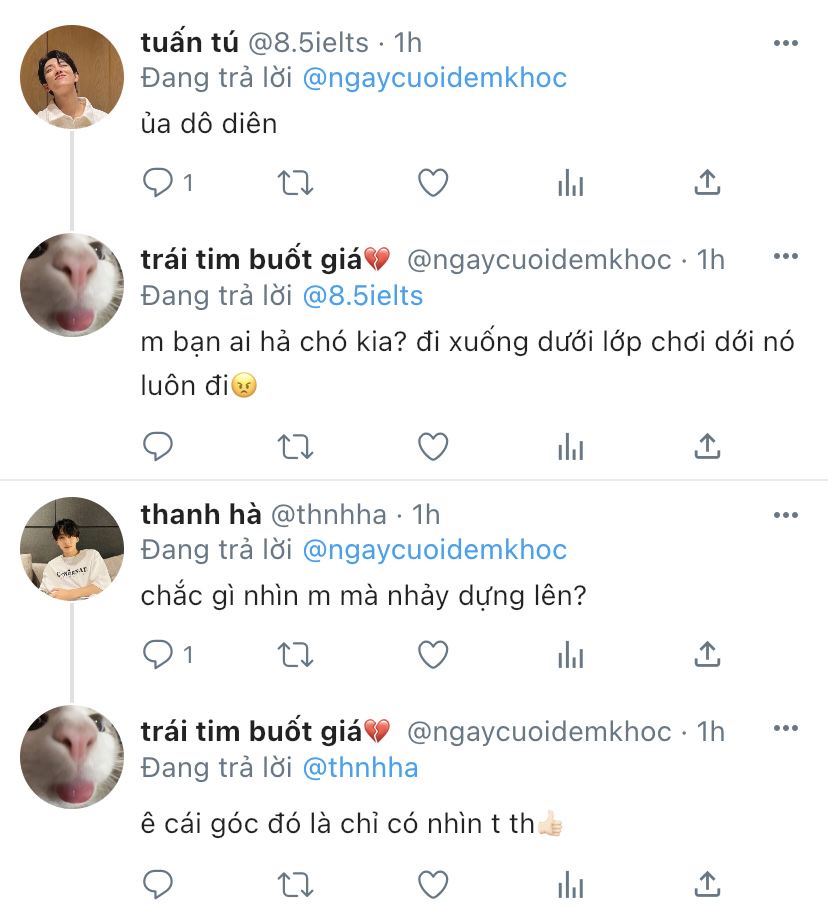View analytics for thanh hà's tweet
The image size is (828, 909).
point(570,655)
